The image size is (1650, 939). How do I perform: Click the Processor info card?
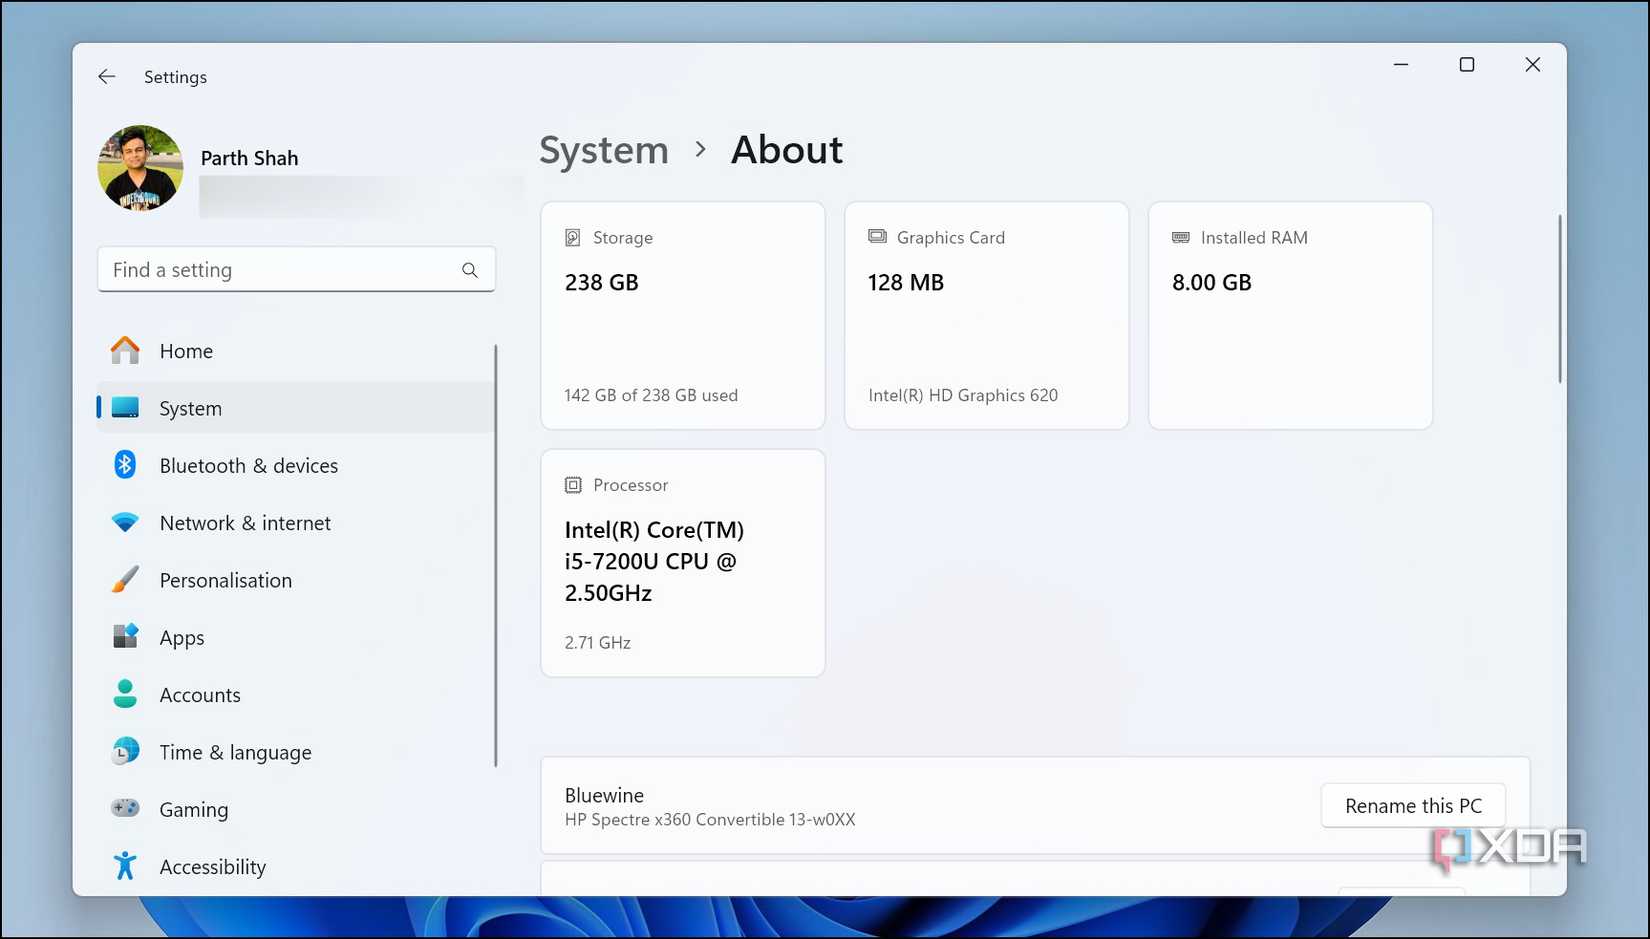point(683,563)
